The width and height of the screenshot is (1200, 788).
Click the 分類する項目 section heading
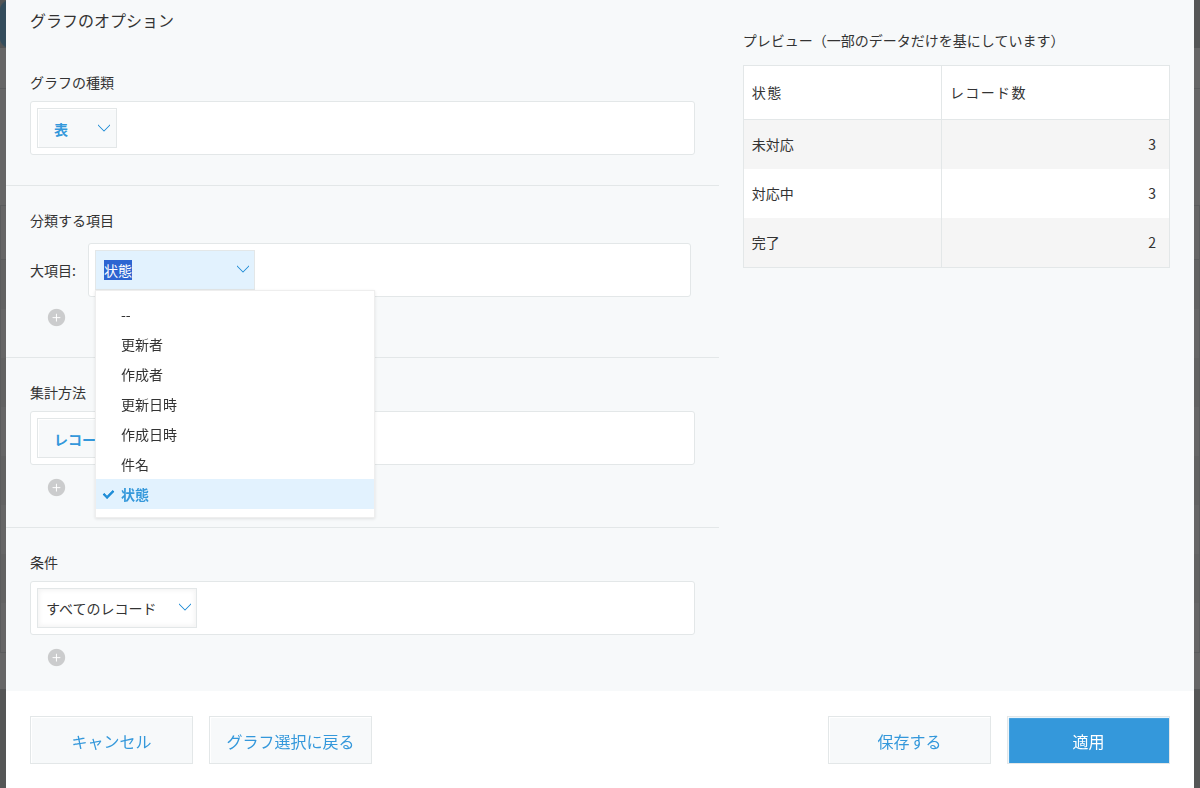[72, 221]
